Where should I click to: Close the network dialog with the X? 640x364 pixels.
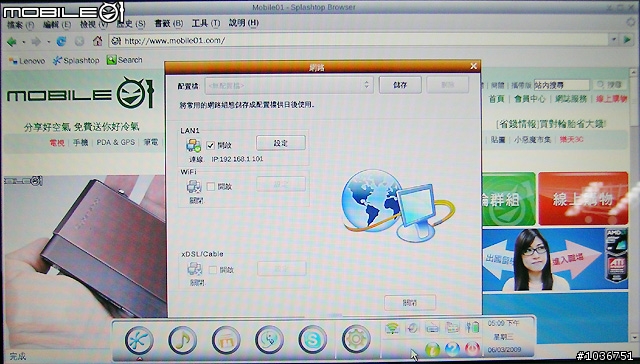tap(473, 66)
